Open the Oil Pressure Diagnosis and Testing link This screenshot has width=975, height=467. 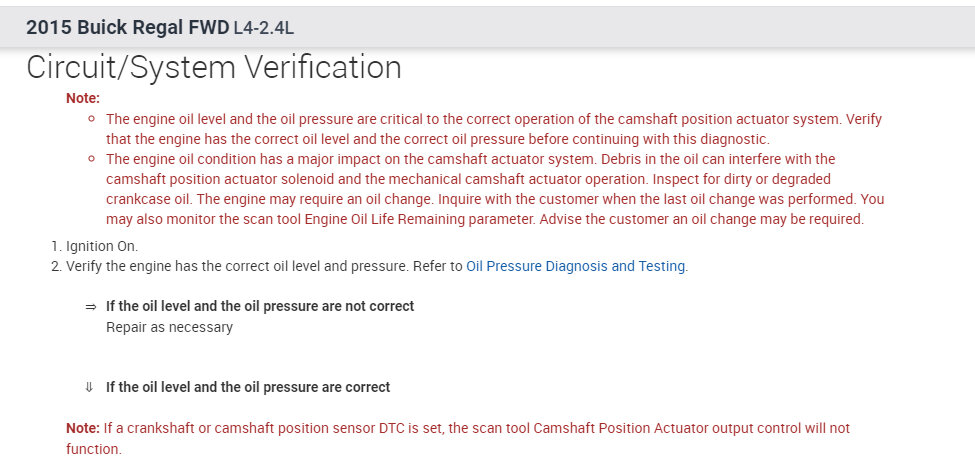[x=575, y=267]
